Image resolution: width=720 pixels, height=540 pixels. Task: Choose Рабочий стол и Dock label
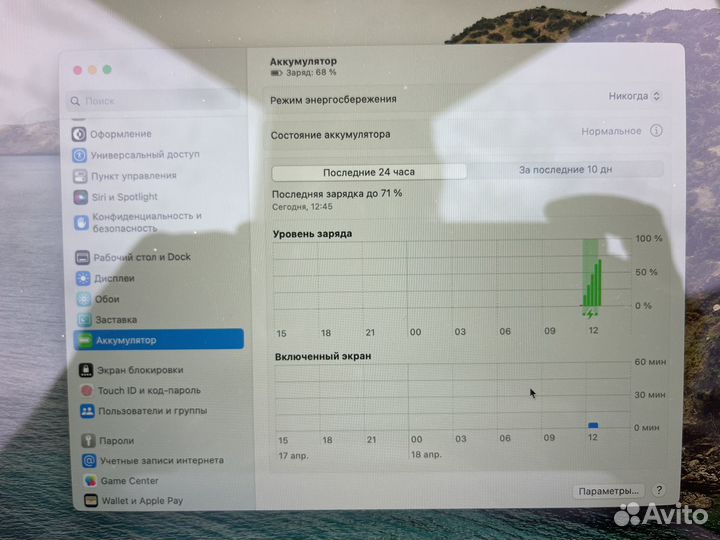(x=142, y=257)
